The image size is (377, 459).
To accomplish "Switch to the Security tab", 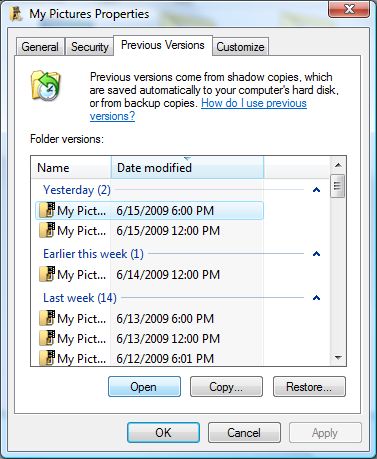I will click(x=90, y=47).
